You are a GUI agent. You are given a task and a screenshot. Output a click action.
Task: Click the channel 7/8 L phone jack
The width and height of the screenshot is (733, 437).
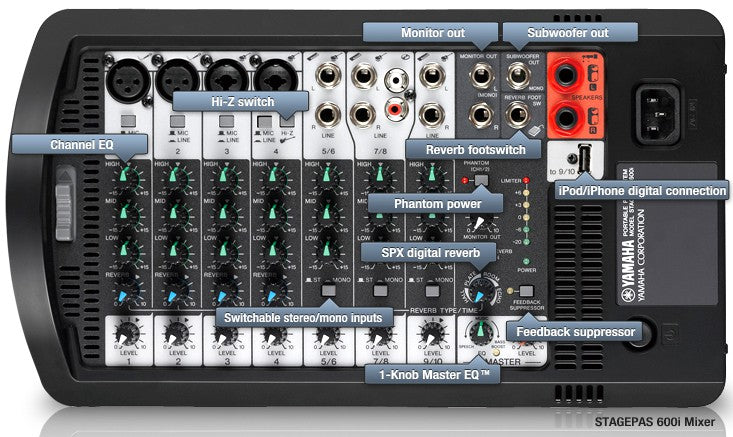[x=364, y=75]
